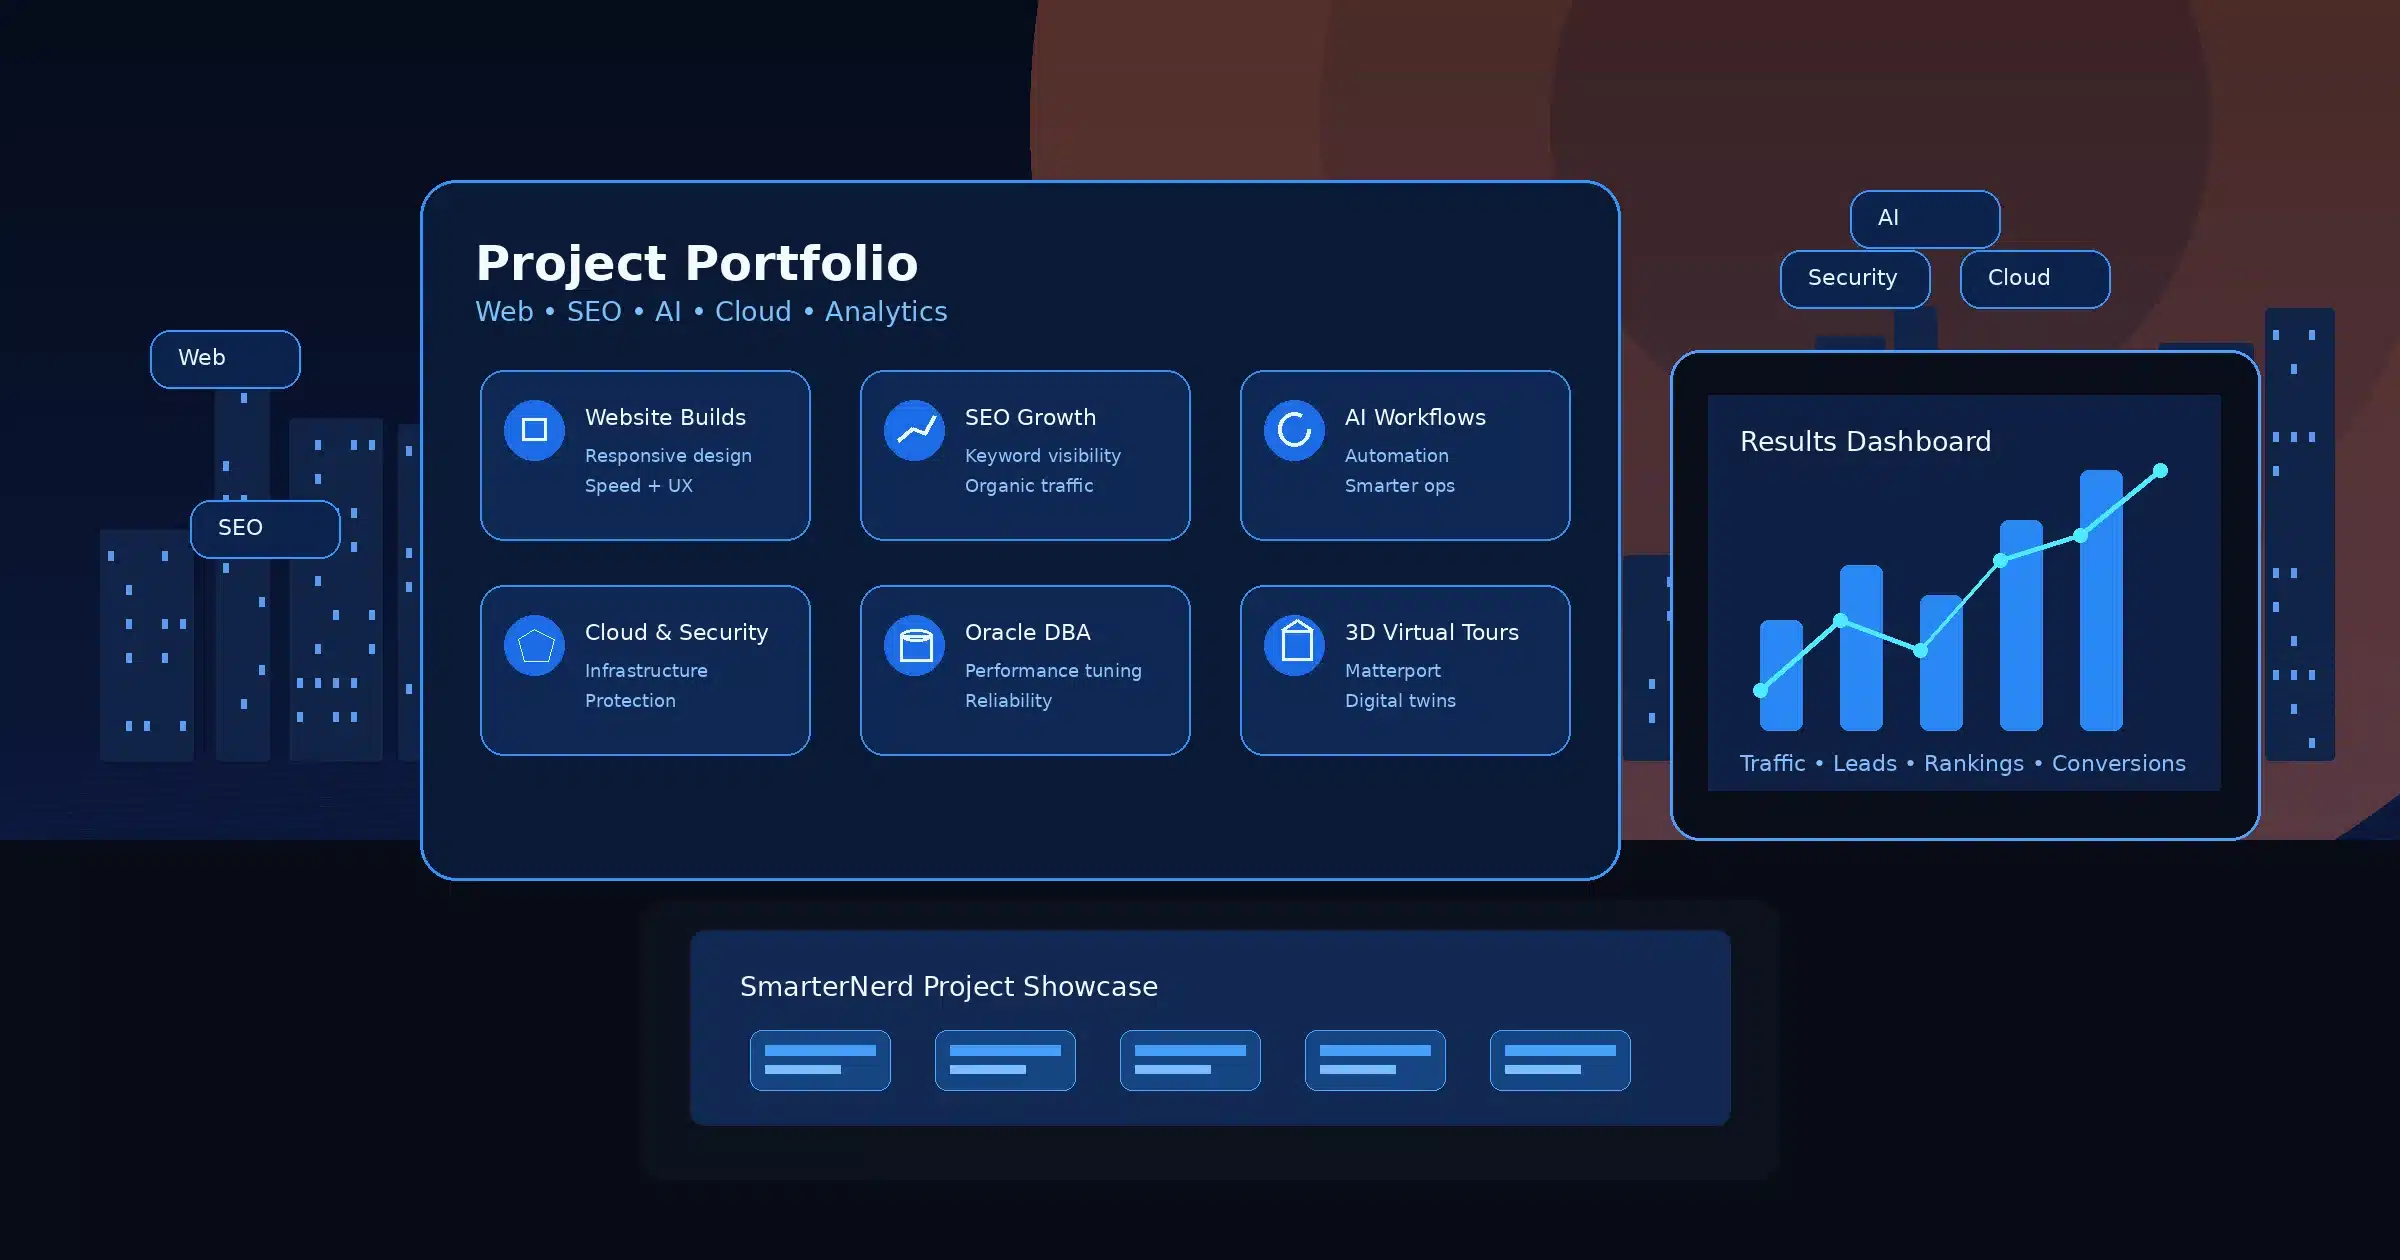Select the Cloud tag pill
This screenshot has height=1260, width=2400.
click(2035, 279)
